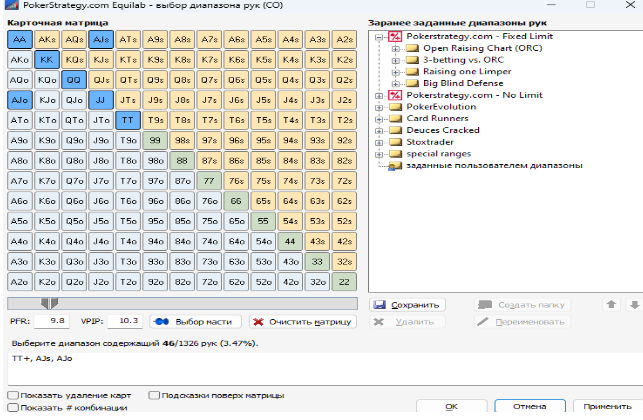Expand the Open Raising Chart node
Image resolution: width=643 pixels, height=420 pixels.
point(396,49)
